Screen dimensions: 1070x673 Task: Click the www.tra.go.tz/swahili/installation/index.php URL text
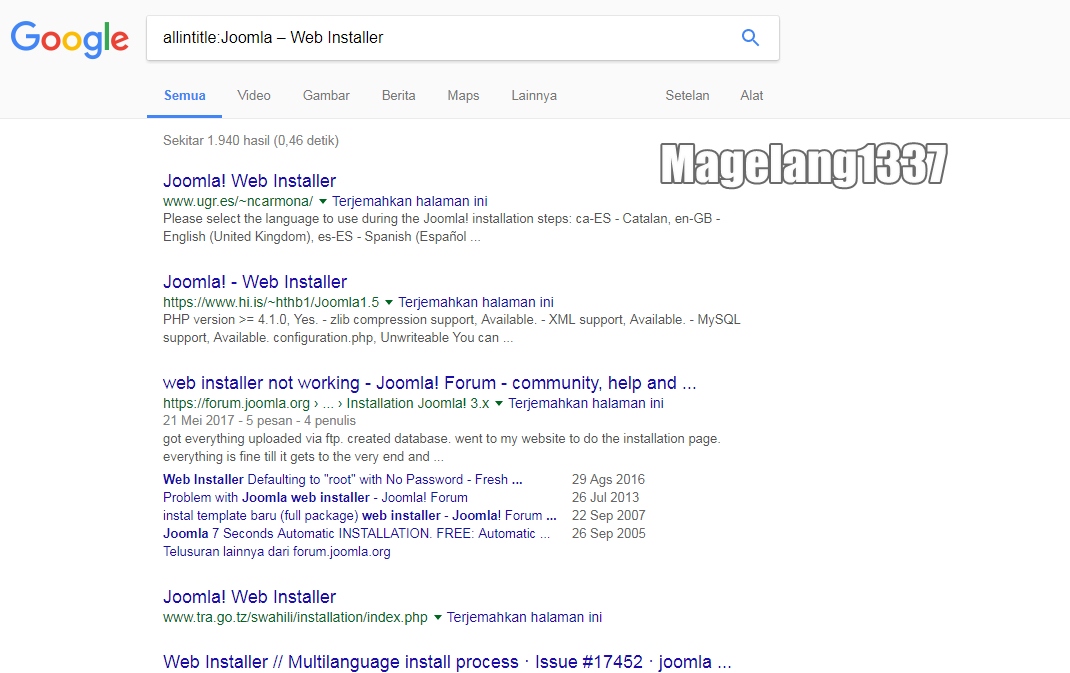tap(295, 618)
